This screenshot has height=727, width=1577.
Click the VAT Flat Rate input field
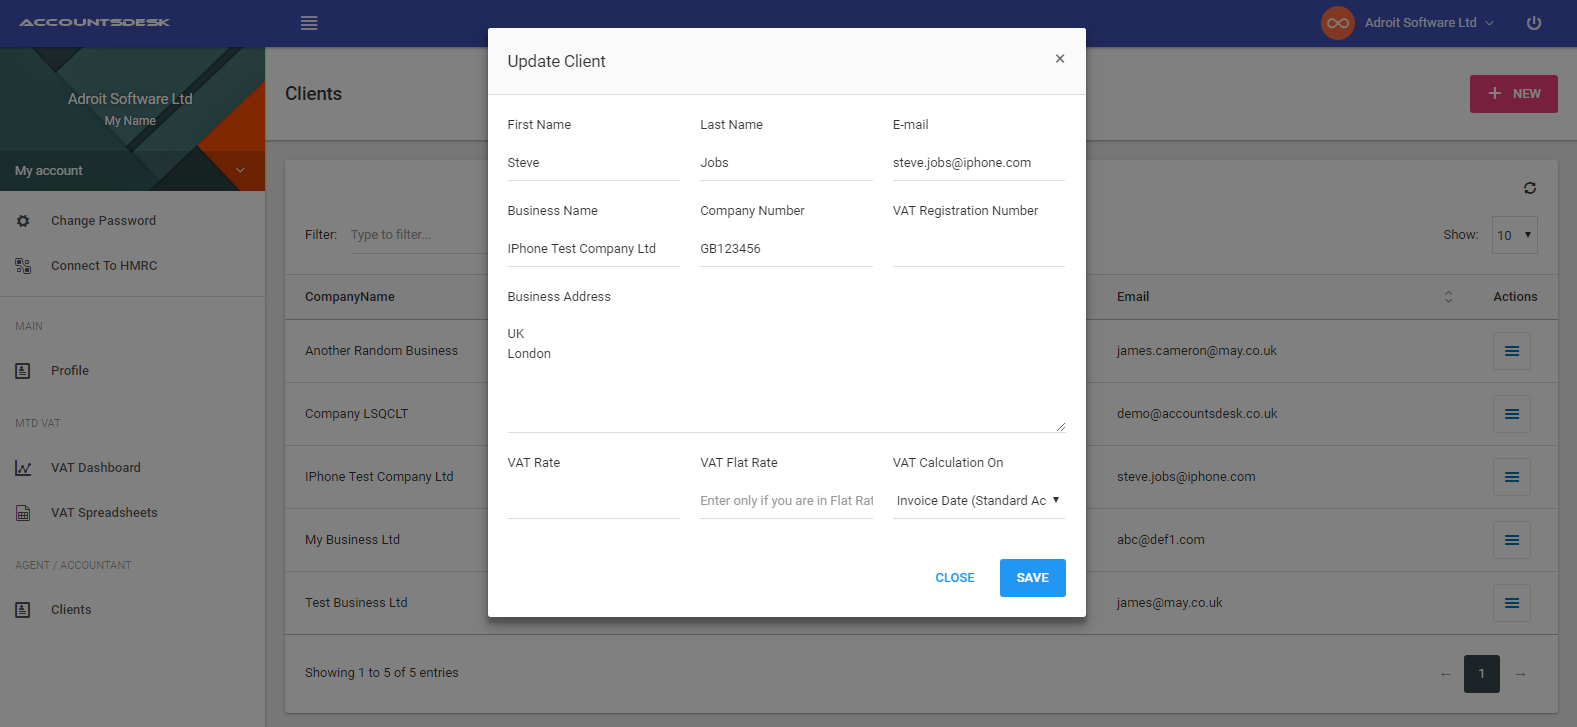tap(786, 501)
